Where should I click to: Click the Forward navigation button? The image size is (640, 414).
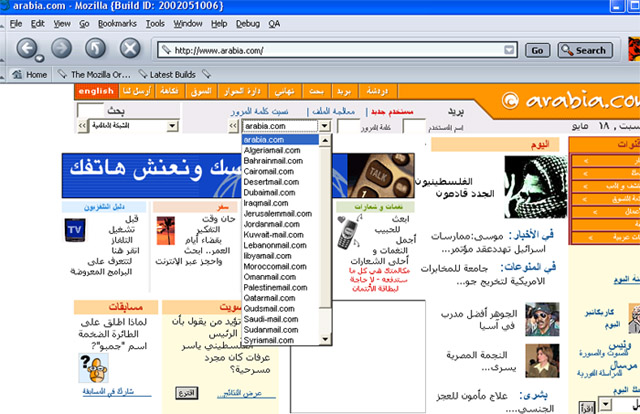pos(61,49)
